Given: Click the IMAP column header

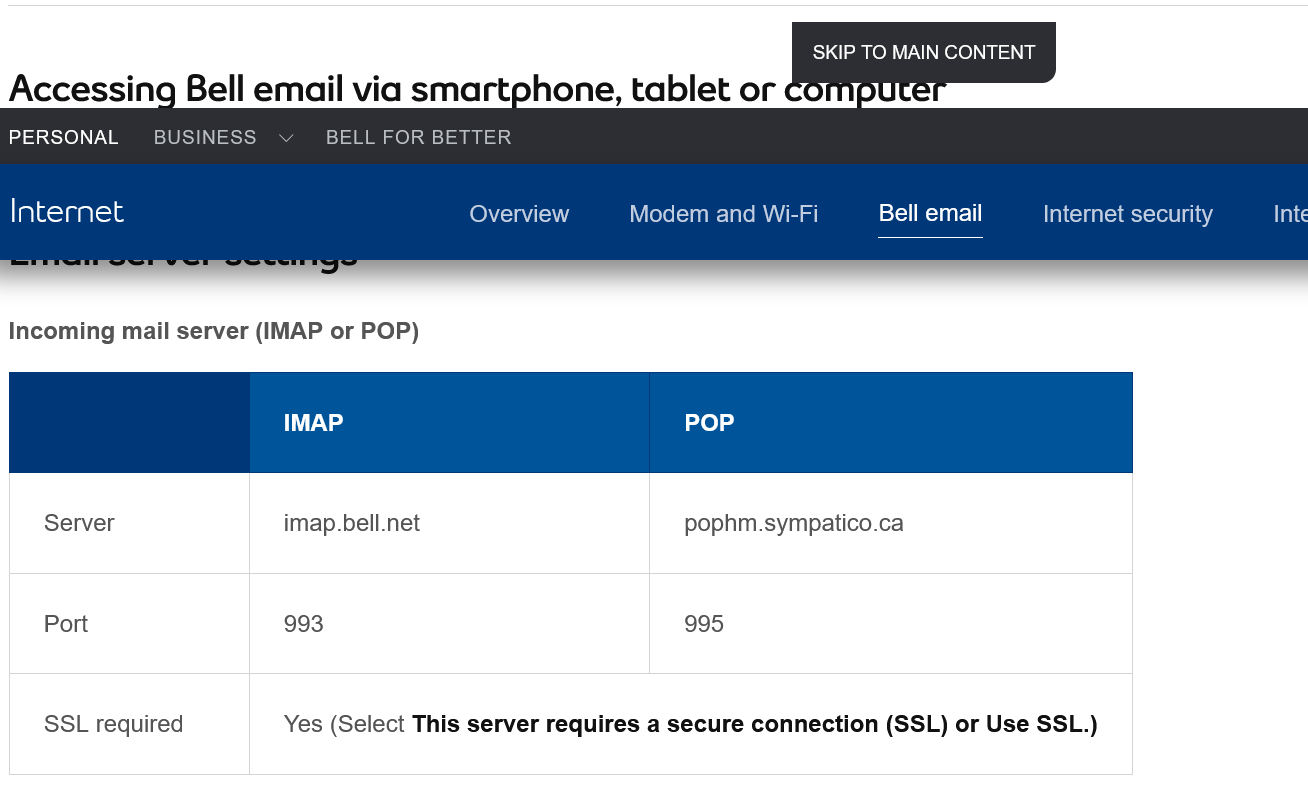Looking at the screenshot, I should click(313, 423).
